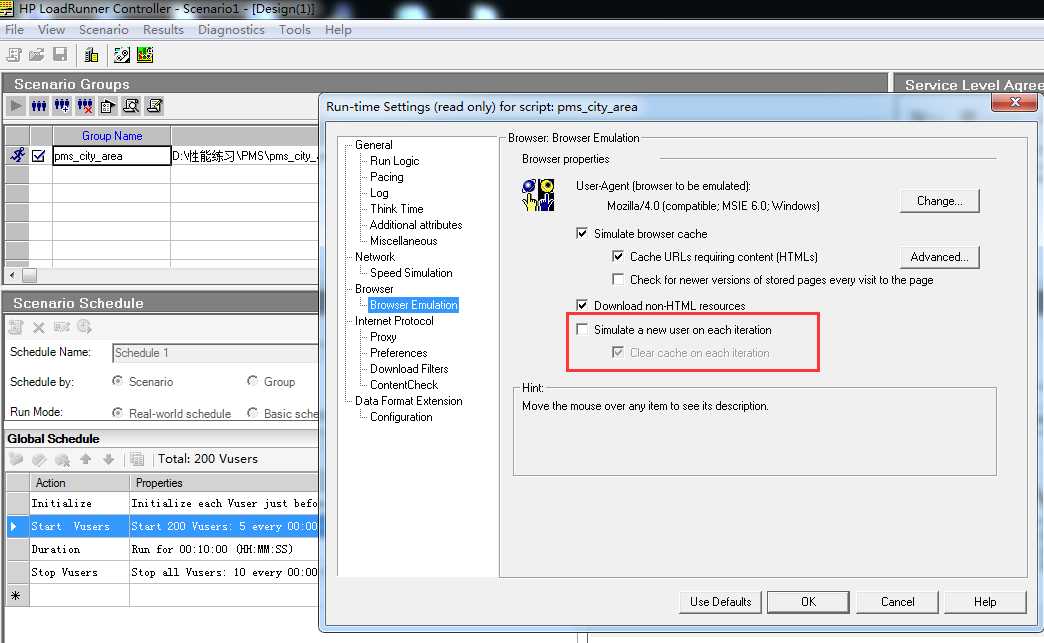Click the Run-Time Settings icon in Scenario Groups
Image resolution: width=1044 pixels, height=643 pixels.
pyautogui.click(x=108, y=106)
